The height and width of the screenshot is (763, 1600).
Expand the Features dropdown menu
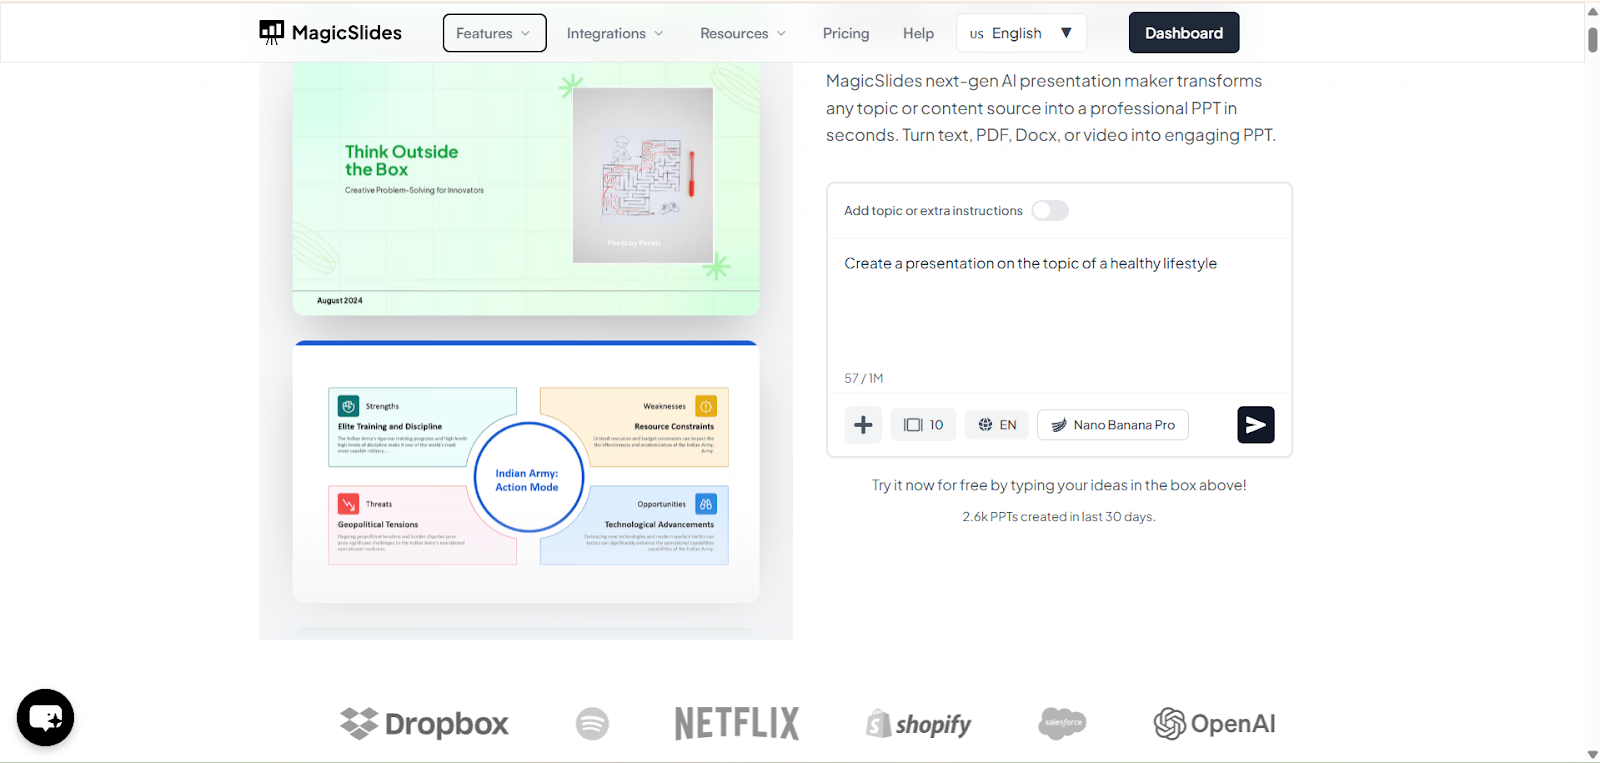[494, 33]
